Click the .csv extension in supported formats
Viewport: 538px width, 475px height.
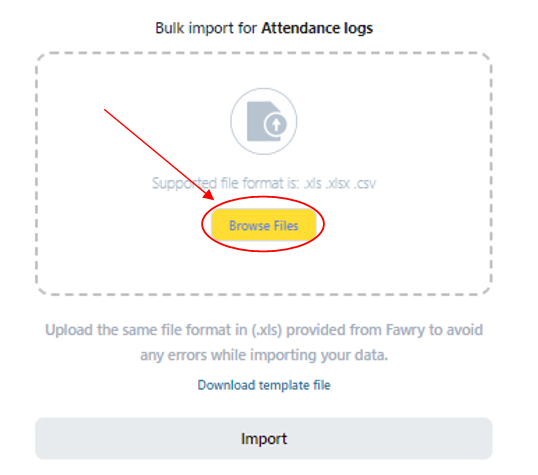point(365,183)
